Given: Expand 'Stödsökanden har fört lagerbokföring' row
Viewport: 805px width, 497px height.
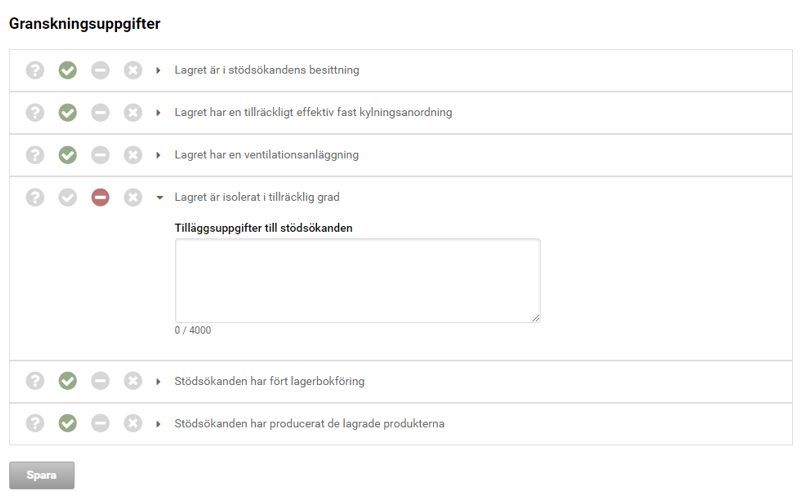Looking at the screenshot, I should tap(158, 381).
